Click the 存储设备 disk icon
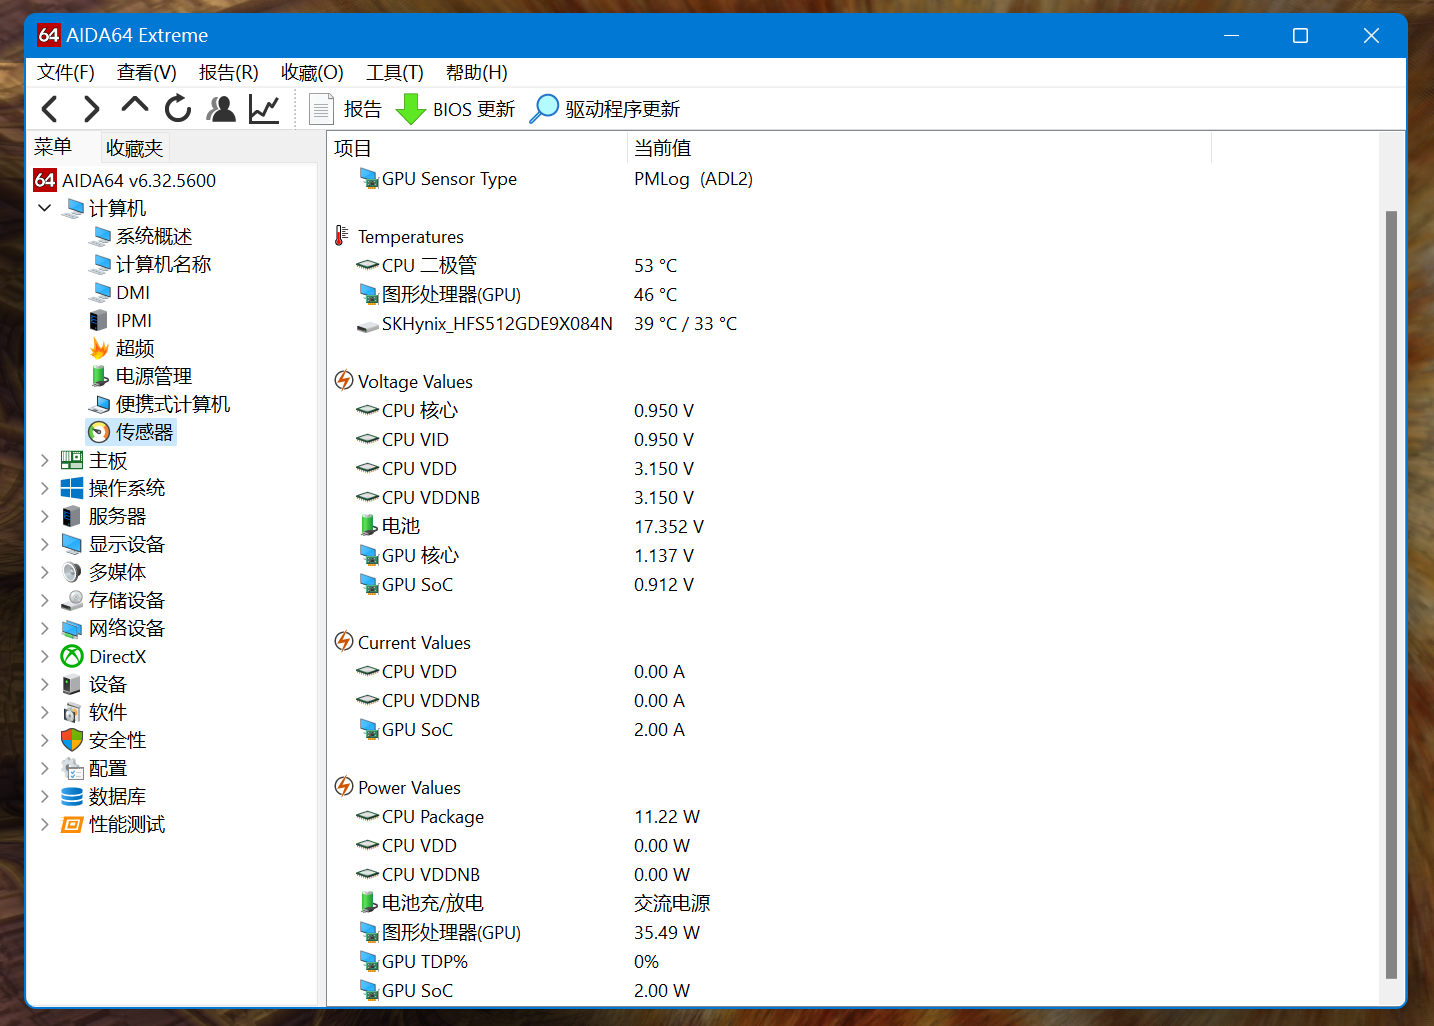Screen dimensions: 1434x1026 72,600
